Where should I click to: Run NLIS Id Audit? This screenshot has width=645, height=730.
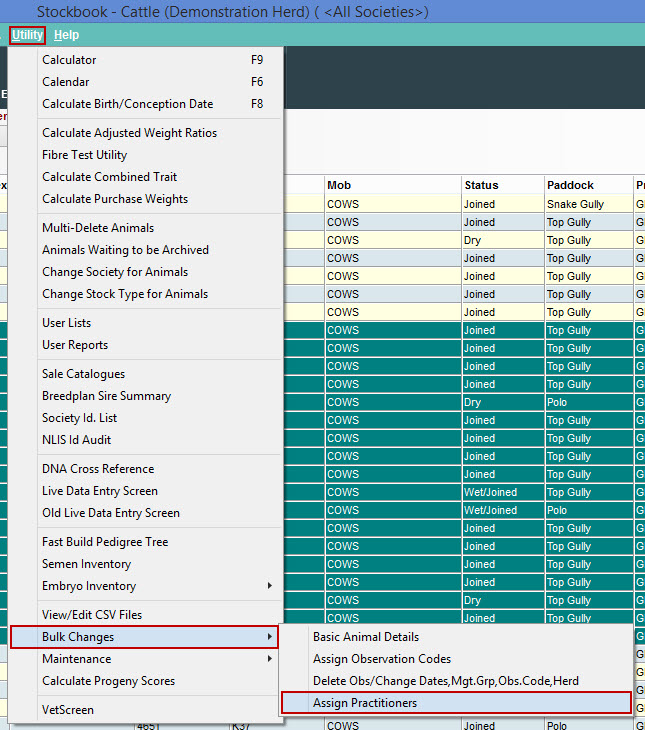coord(145,439)
